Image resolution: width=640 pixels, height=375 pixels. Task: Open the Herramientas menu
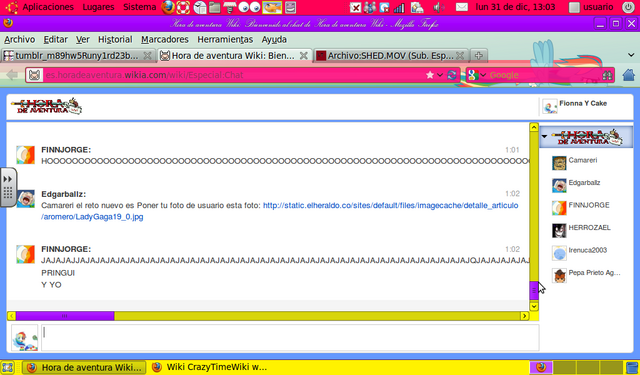225,40
